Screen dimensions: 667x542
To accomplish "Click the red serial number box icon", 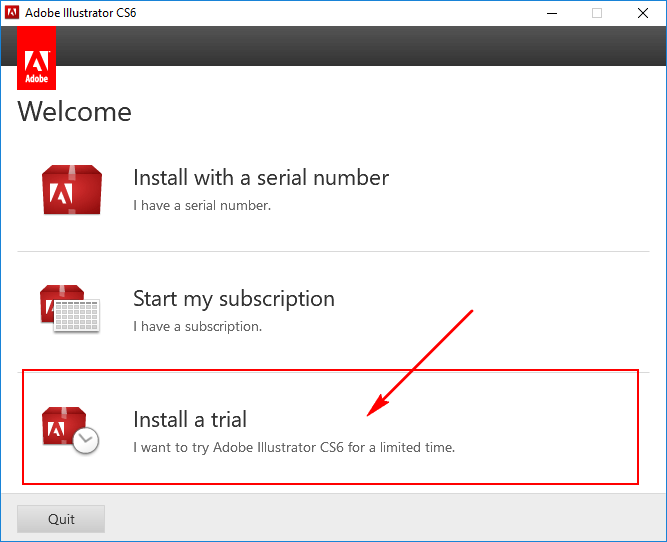I will (x=72, y=190).
